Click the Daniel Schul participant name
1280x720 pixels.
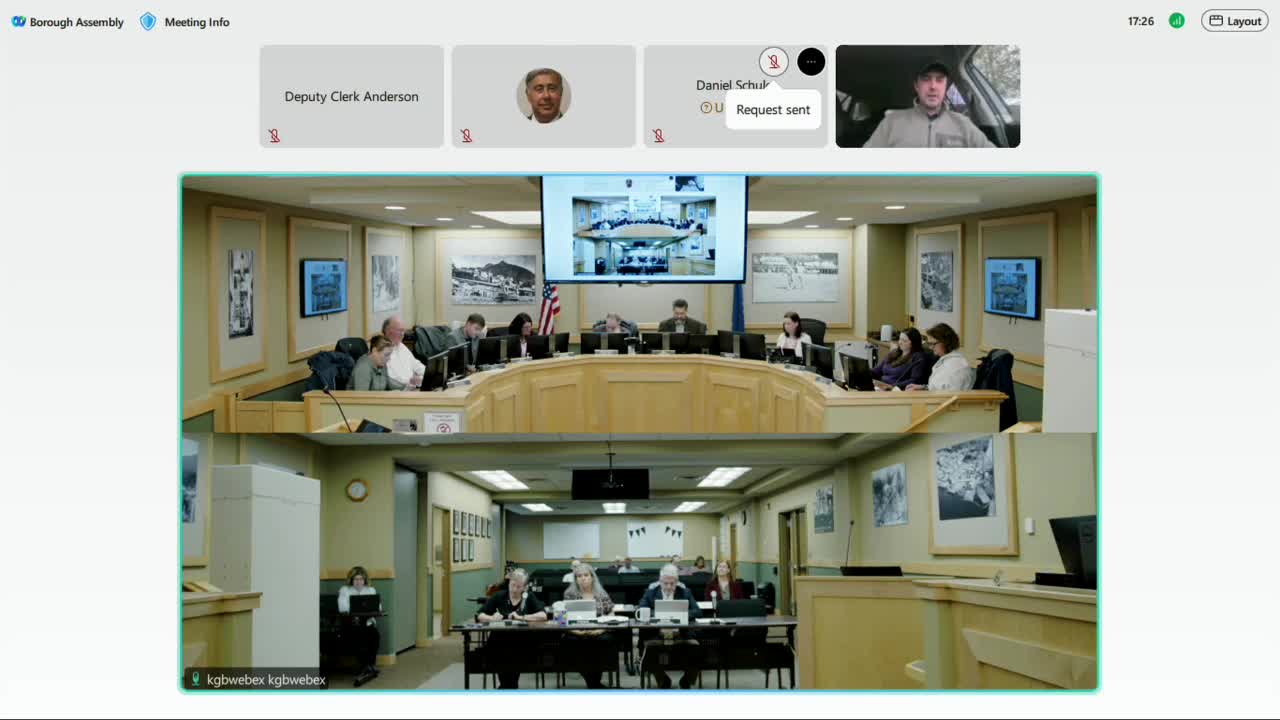click(x=732, y=85)
